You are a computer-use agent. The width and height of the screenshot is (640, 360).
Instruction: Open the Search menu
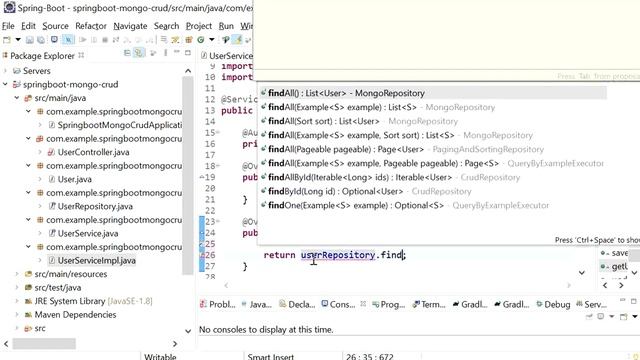(x=166, y=26)
